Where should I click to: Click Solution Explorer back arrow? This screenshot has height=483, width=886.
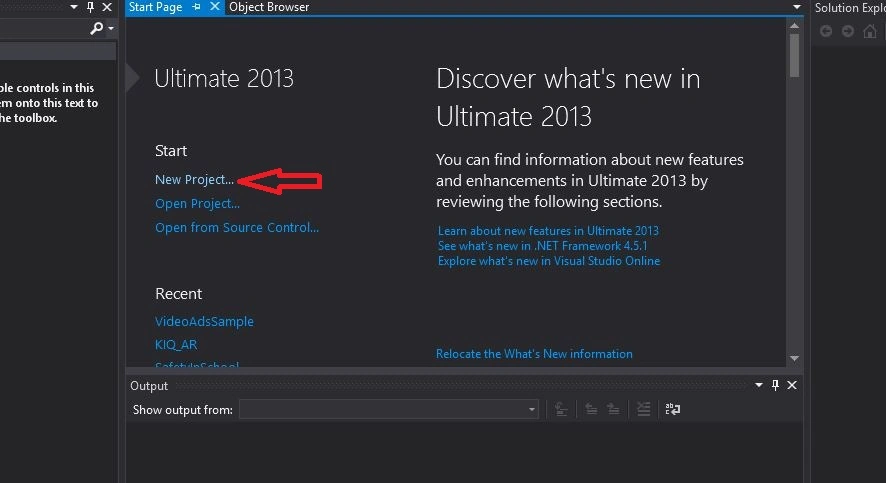[x=826, y=31]
